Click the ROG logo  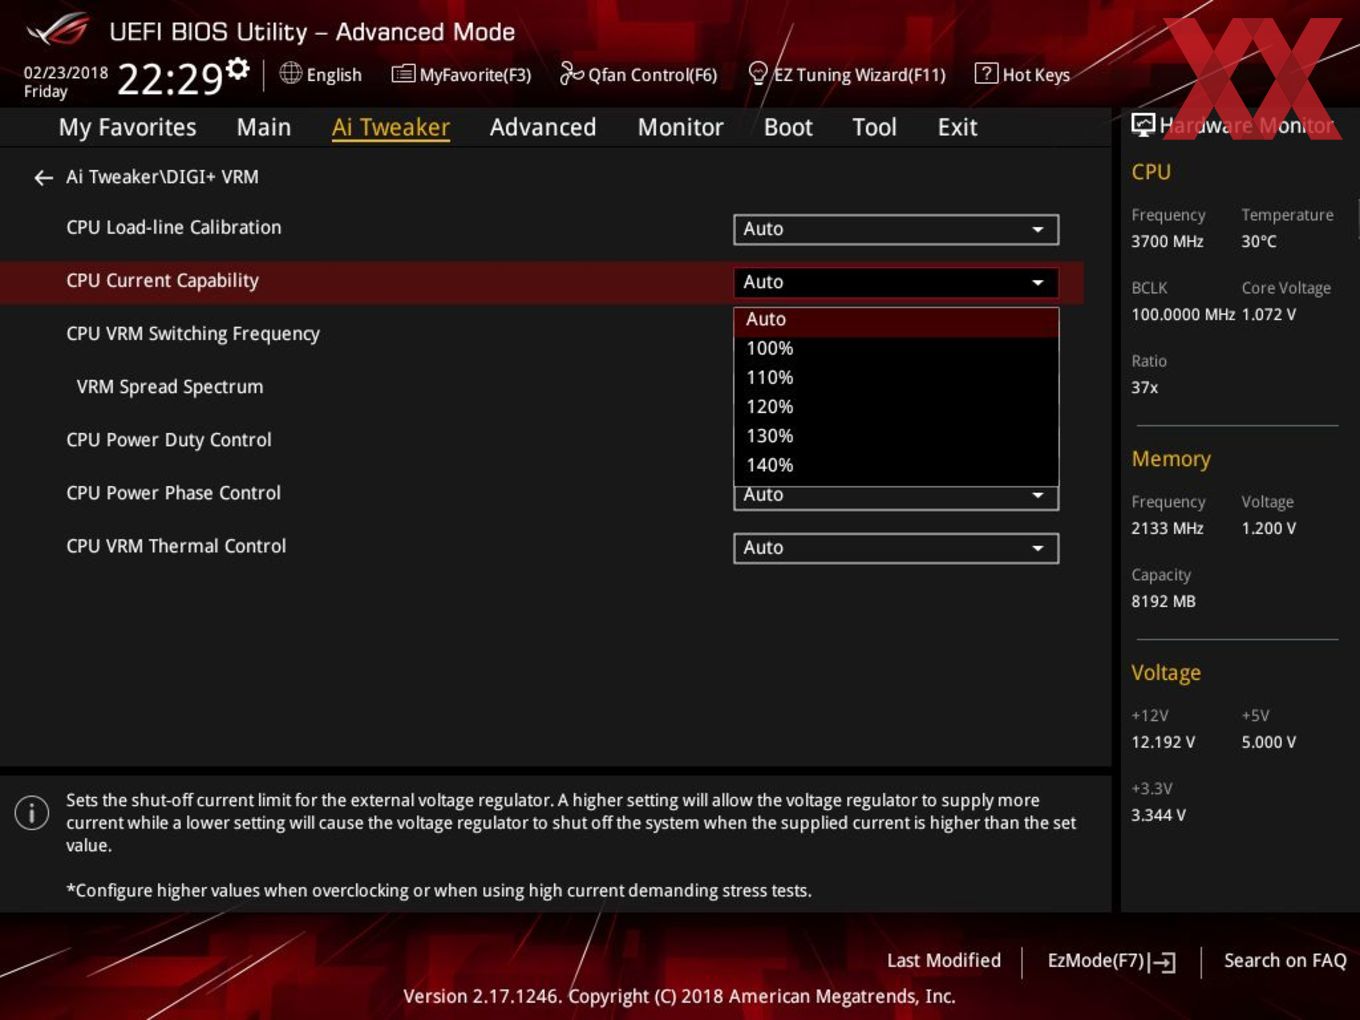coord(58,30)
